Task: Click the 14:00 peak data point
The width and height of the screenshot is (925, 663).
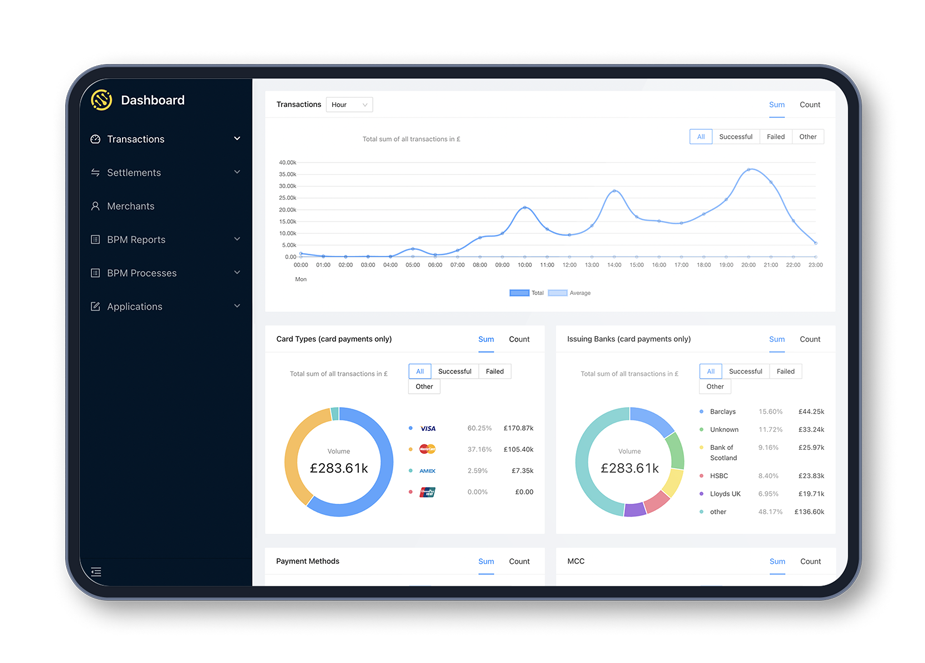Action: (x=614, y=191)
